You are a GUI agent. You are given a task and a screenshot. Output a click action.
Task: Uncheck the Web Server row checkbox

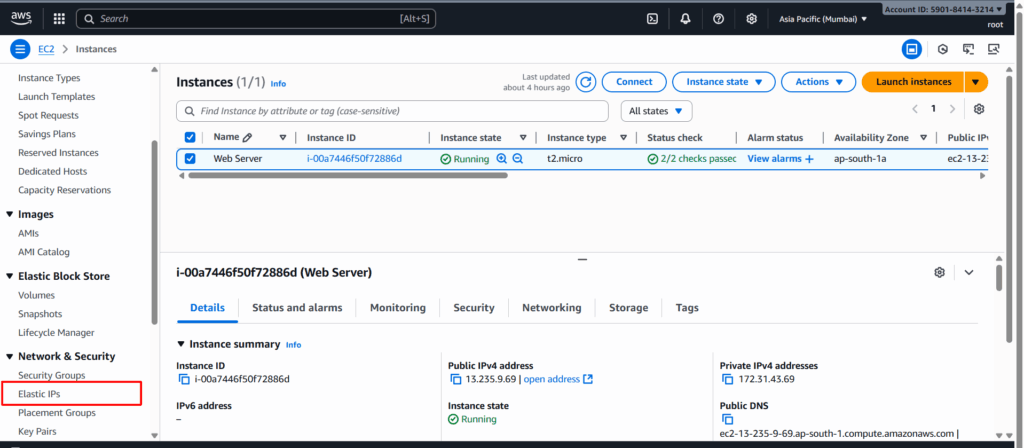tap(190, 158)
